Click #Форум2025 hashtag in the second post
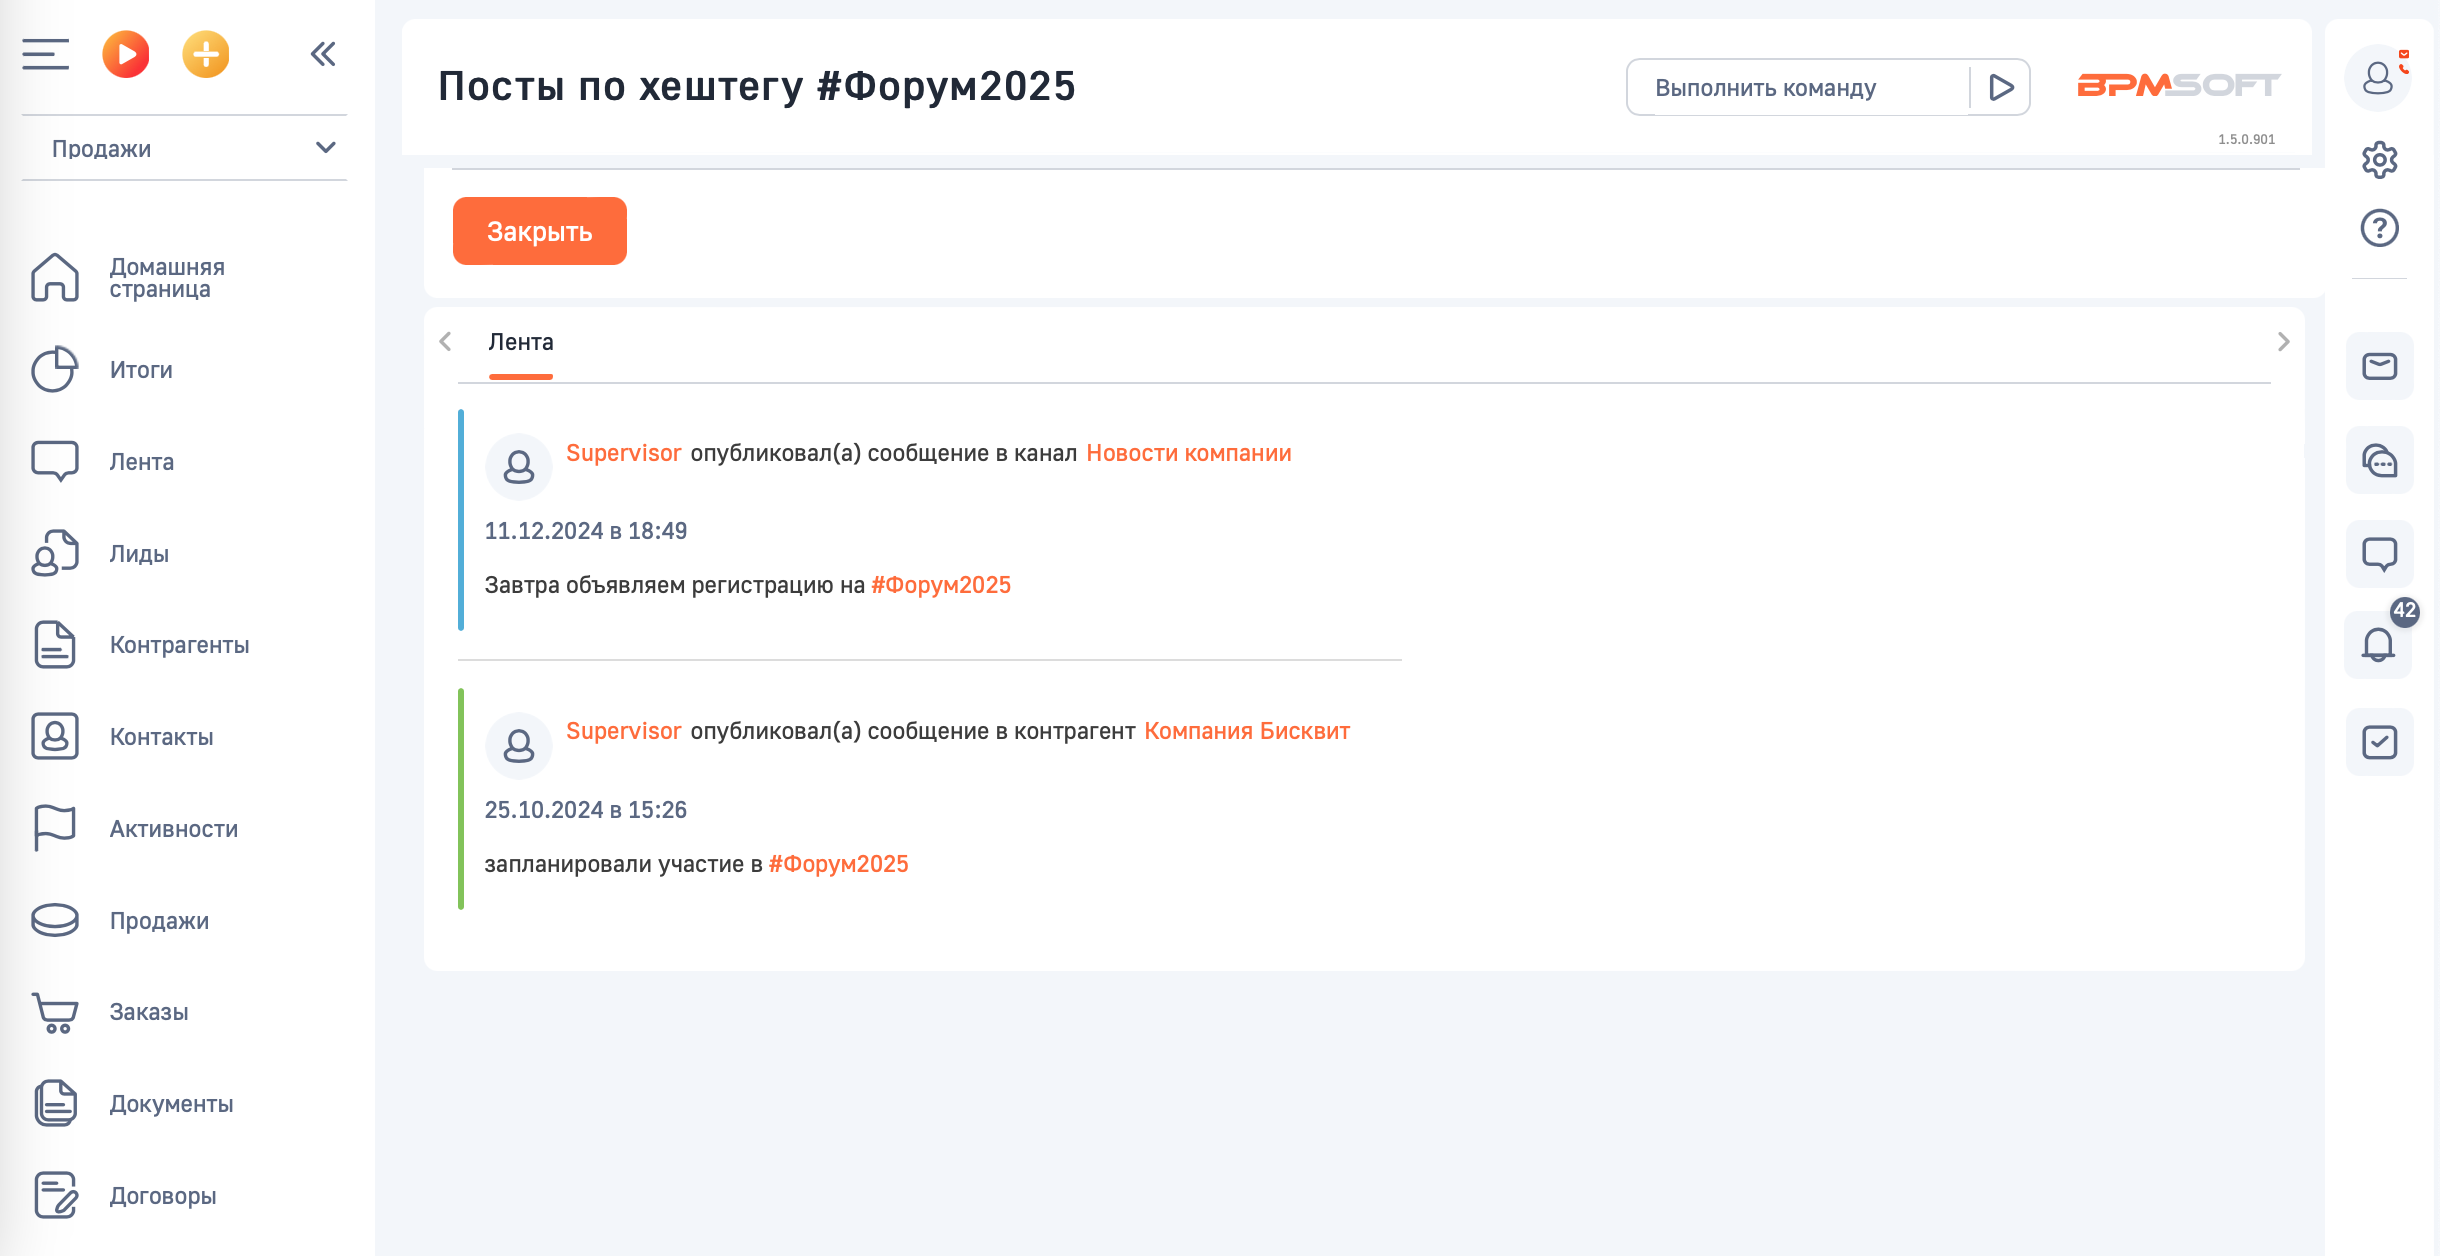The image size is (2440, 1256). (x=839, y=864)
